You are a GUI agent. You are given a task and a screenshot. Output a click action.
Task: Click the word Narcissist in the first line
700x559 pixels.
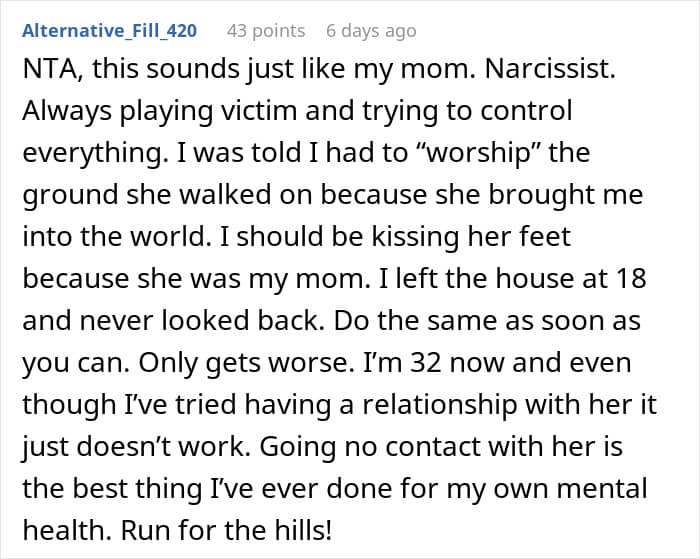point(550,69)
